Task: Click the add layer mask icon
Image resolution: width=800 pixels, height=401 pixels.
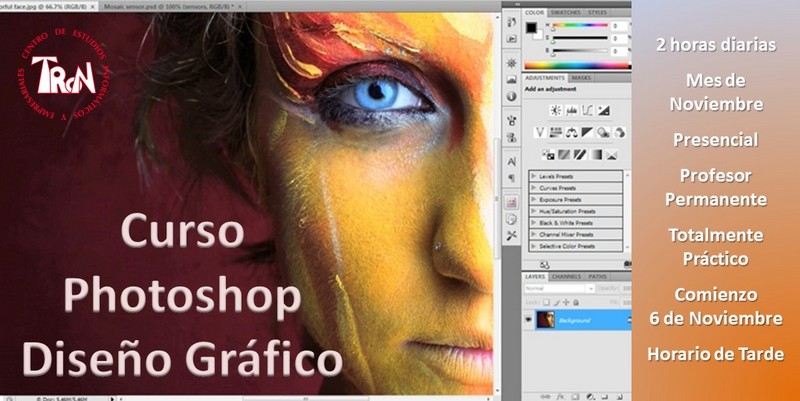Action: [575, 396]
